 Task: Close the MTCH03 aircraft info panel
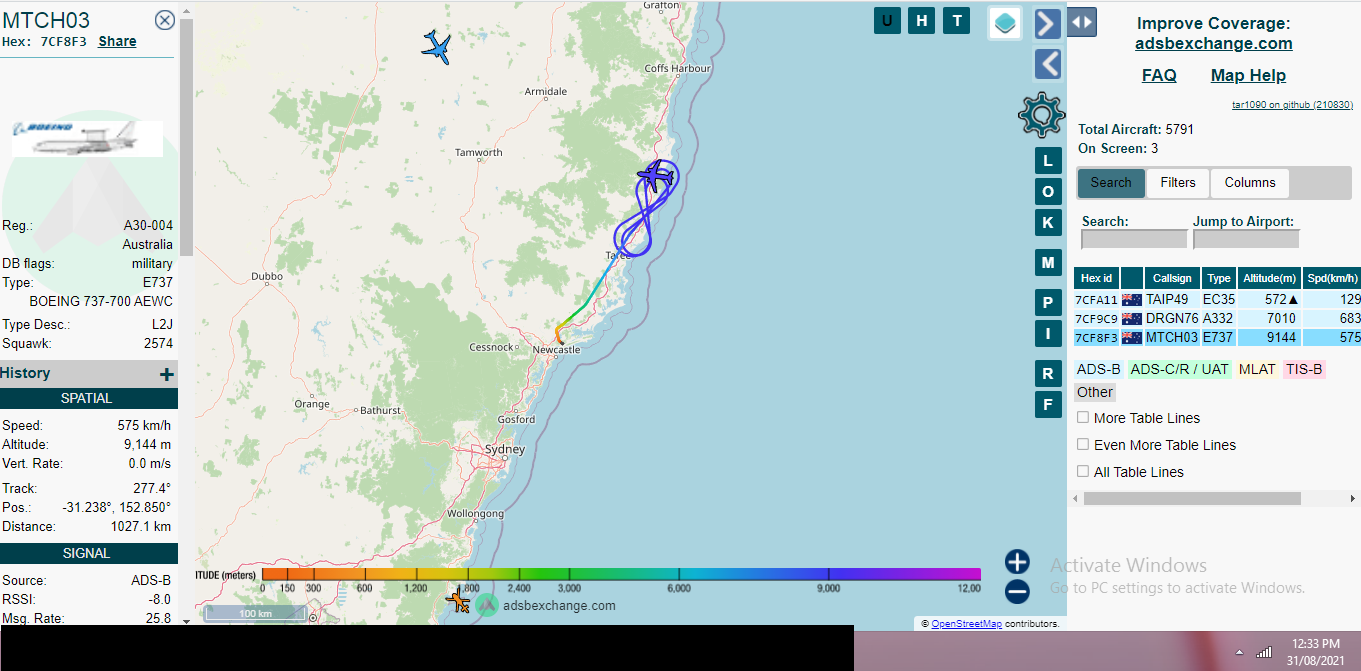165,20
